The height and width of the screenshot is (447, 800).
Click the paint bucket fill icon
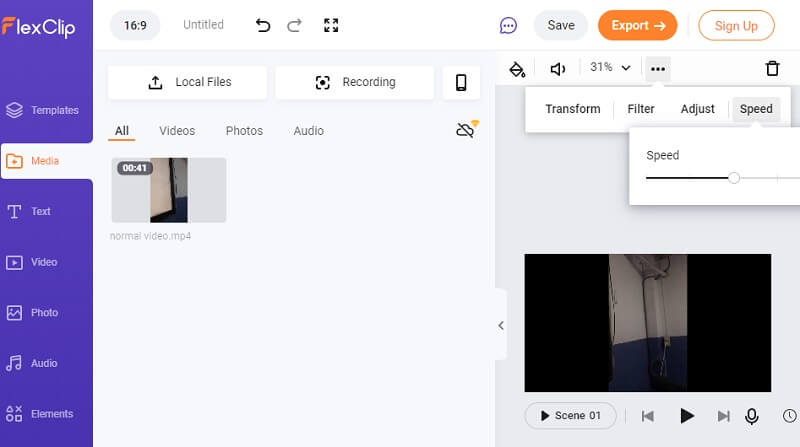click(517, 68)
